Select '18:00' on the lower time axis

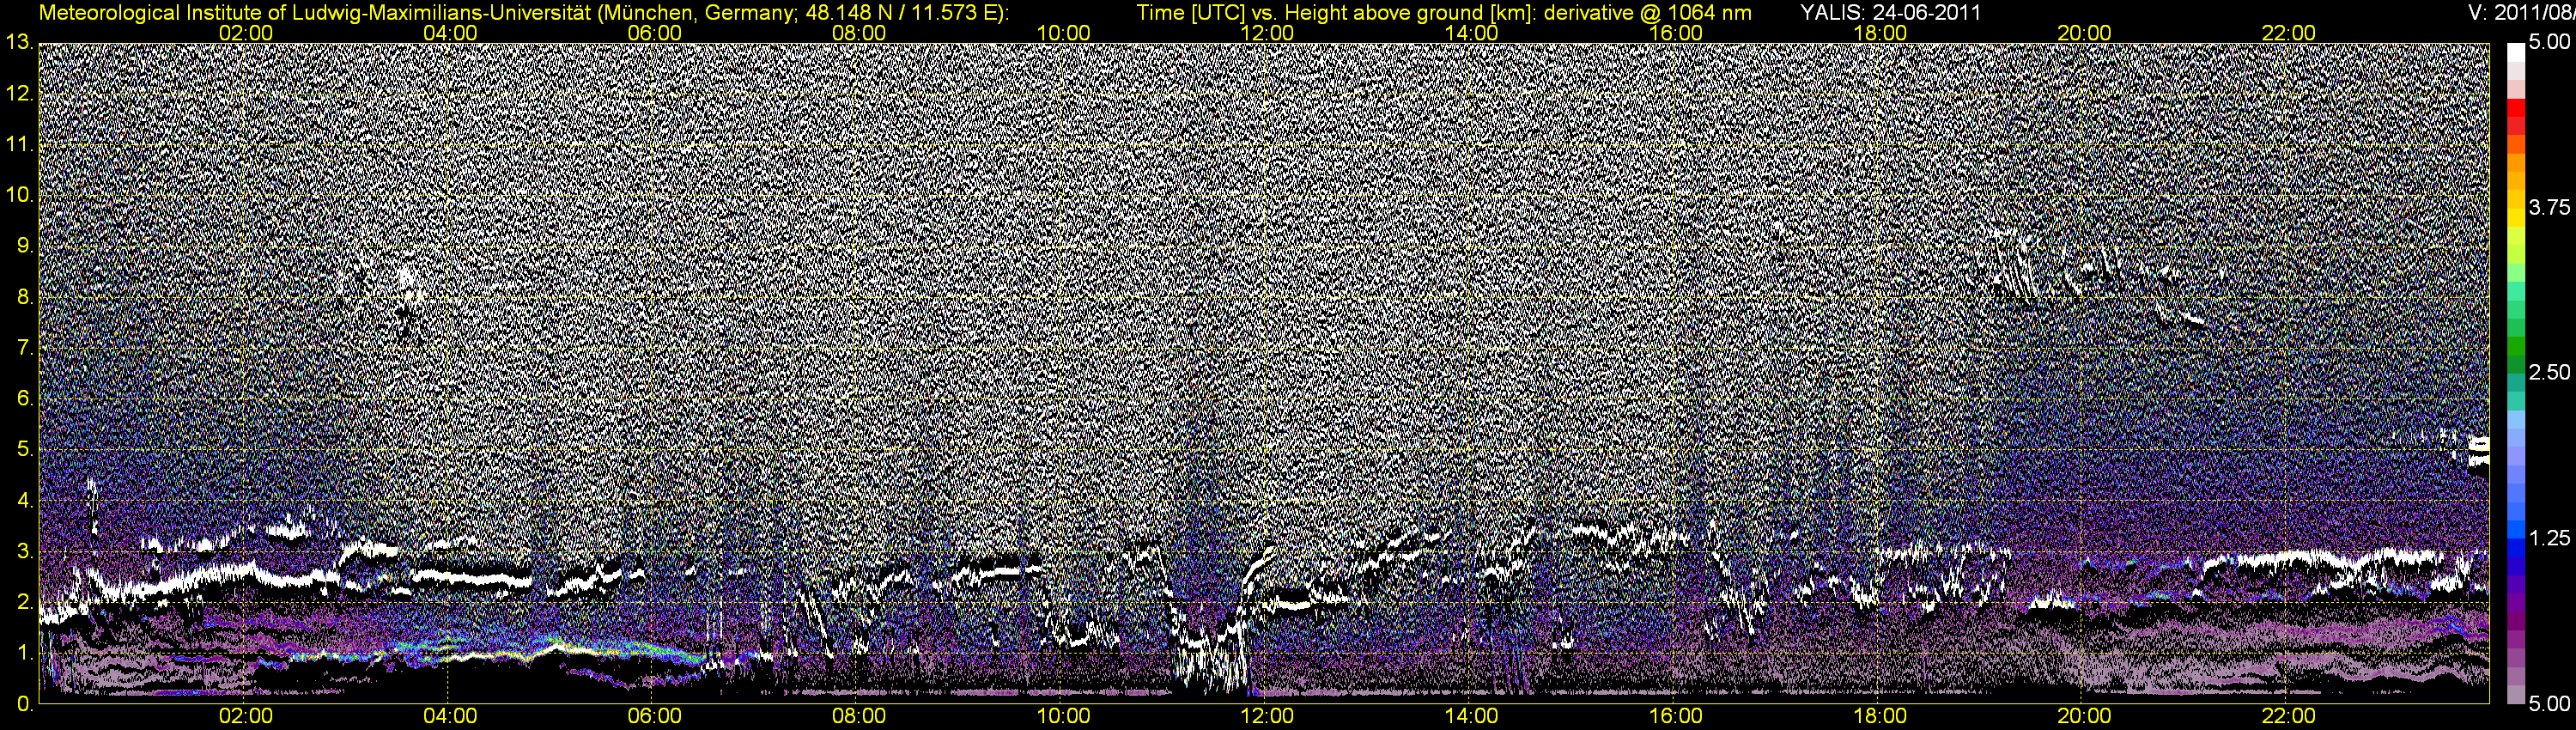click(1880, 716)
